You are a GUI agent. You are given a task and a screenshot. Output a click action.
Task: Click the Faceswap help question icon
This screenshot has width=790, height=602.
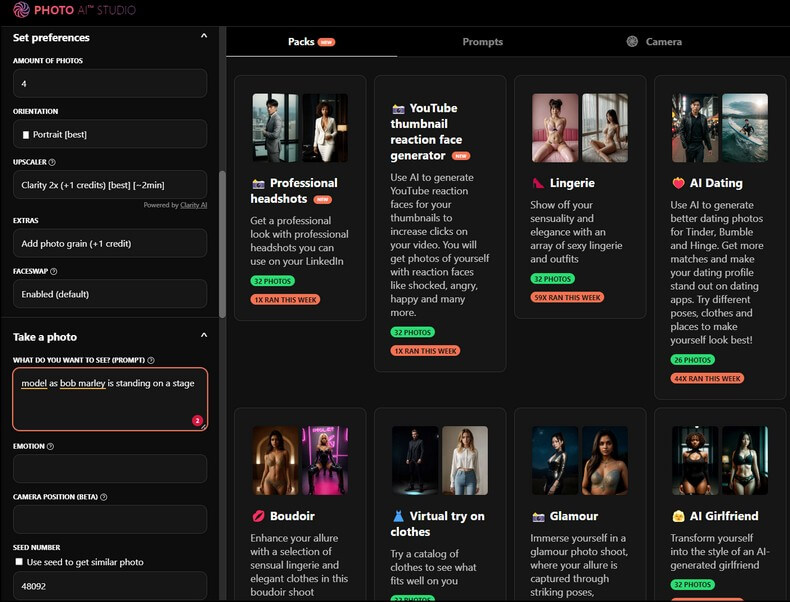point(53,271)
